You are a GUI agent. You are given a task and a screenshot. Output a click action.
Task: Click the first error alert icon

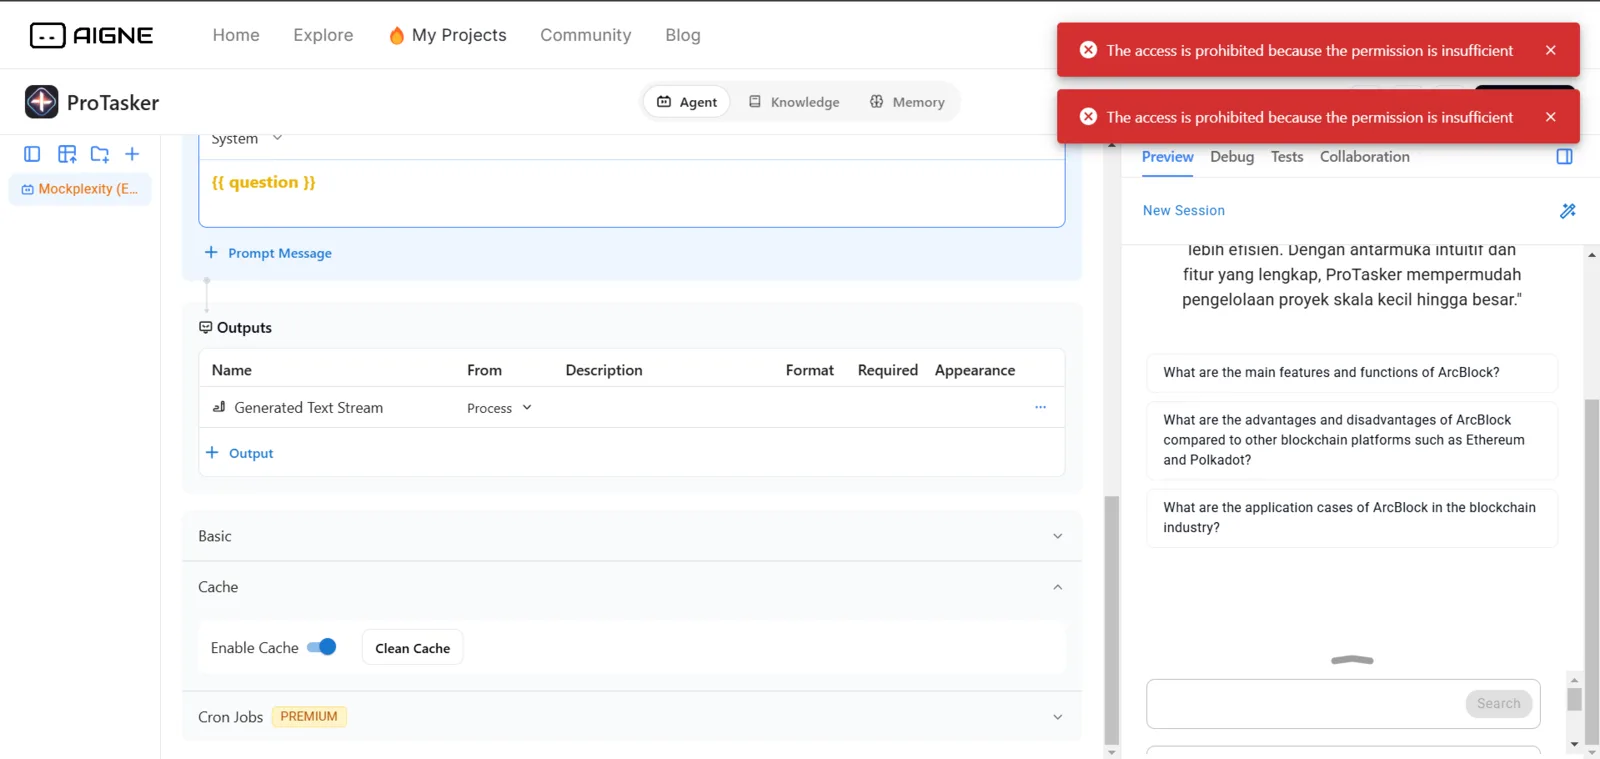tap(1088, 50)
